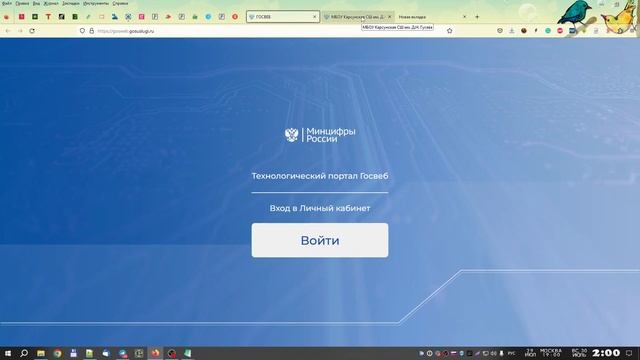Click the Минцифры России logo
The height and width of the screenshot is (360, 640).
320,135
